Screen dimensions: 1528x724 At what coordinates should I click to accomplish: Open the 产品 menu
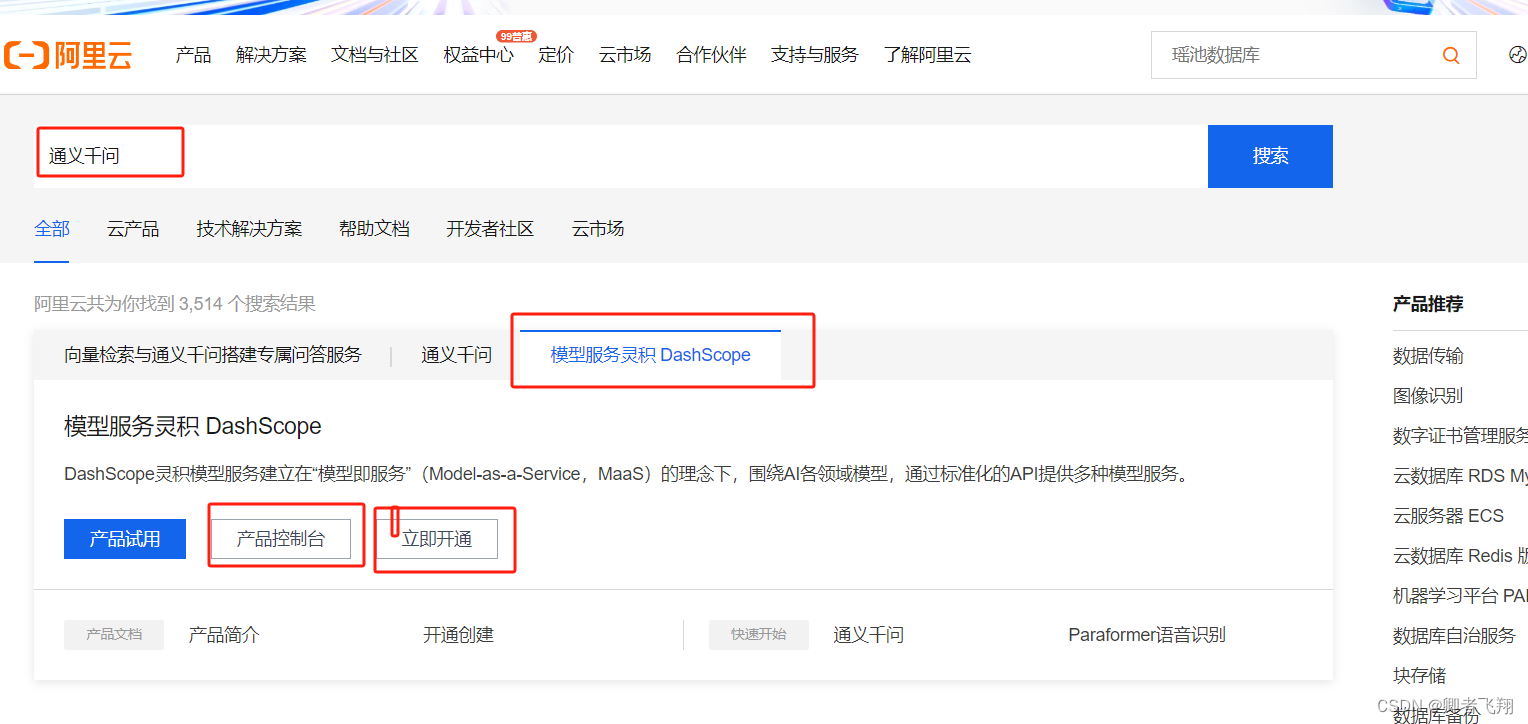pyautogui.click(x=193, y=55)
